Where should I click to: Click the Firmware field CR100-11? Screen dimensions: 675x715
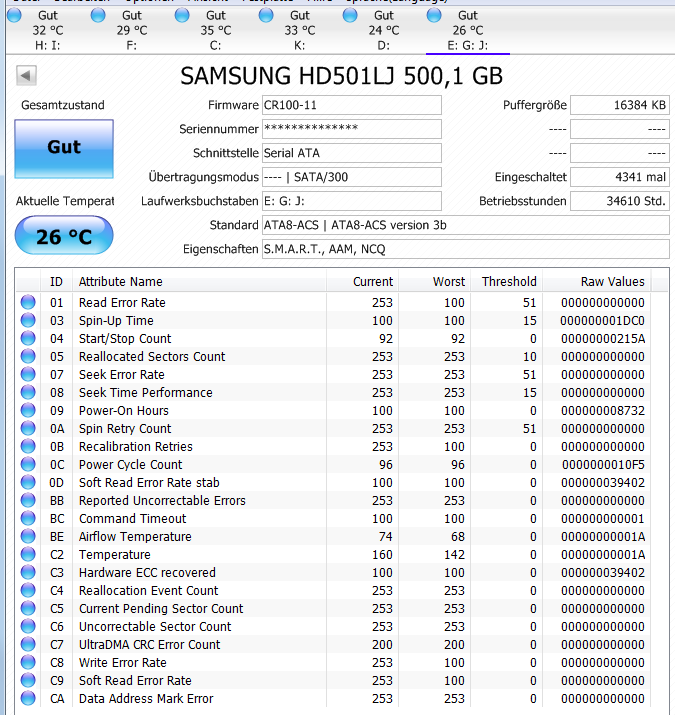[352, 105]
